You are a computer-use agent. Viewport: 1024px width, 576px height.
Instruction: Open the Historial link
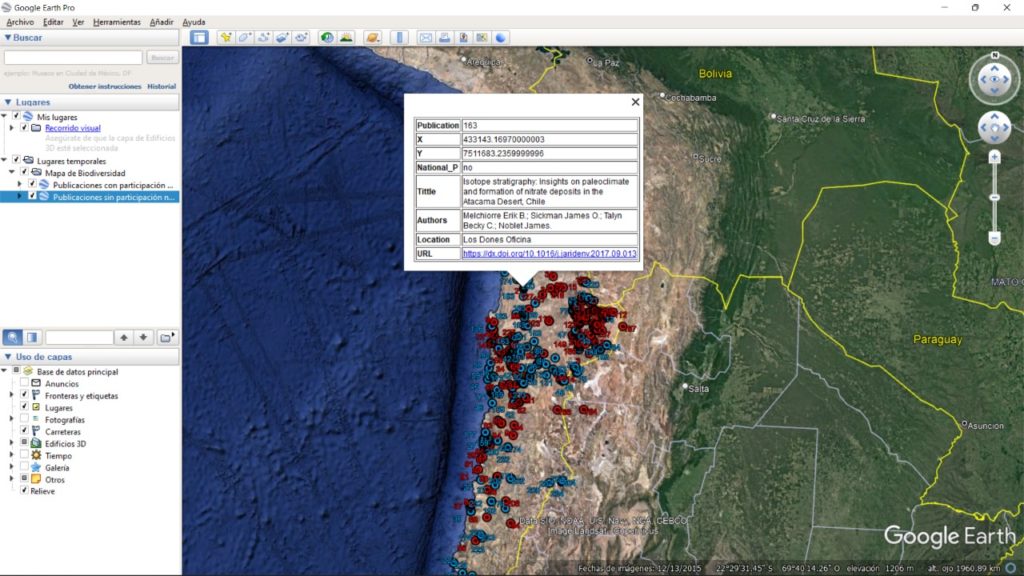[x=161, y=86]
